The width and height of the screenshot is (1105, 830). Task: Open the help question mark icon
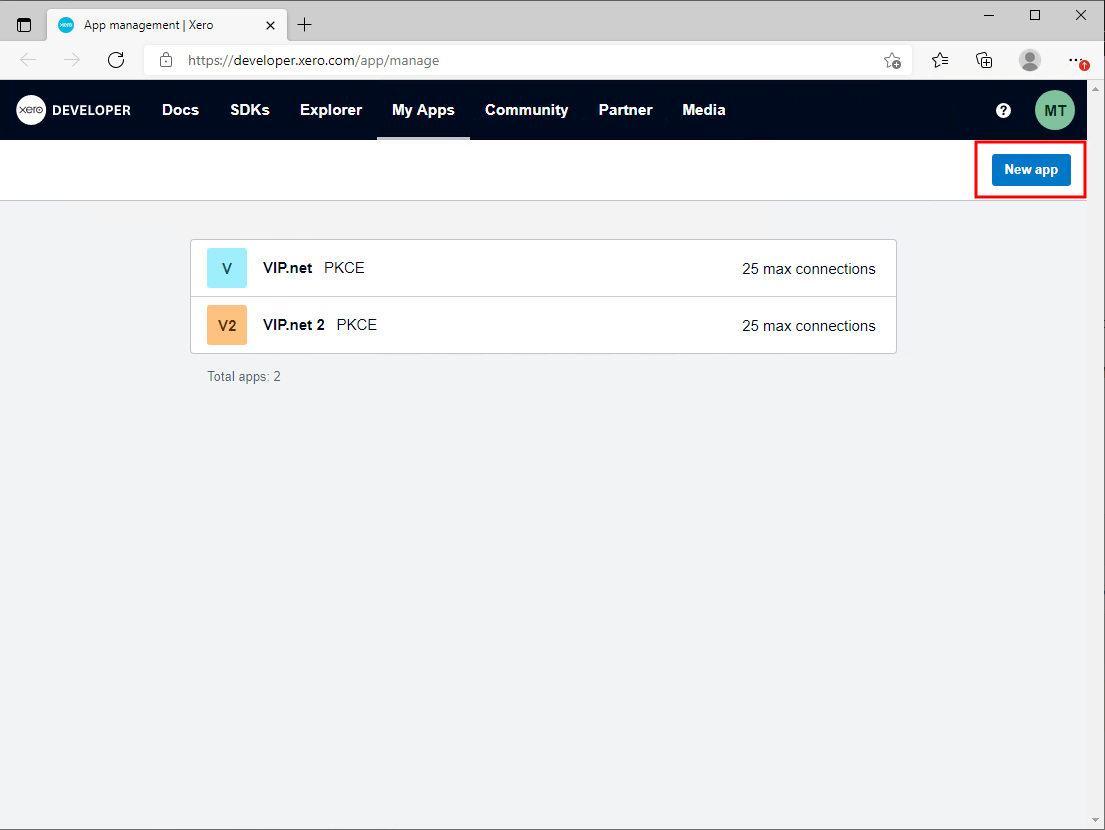(1003, 110)
